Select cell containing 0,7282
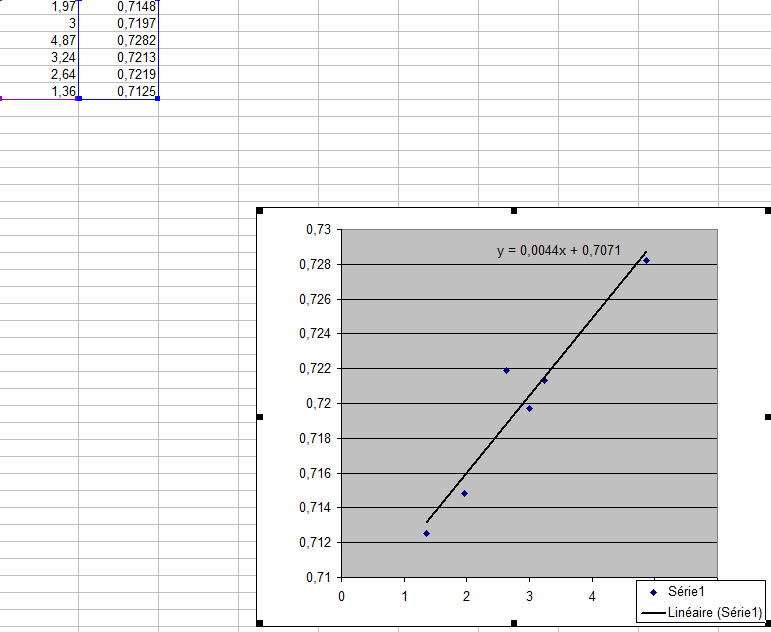The height and width of the screenshot is (632, 771). coord(119,40)
